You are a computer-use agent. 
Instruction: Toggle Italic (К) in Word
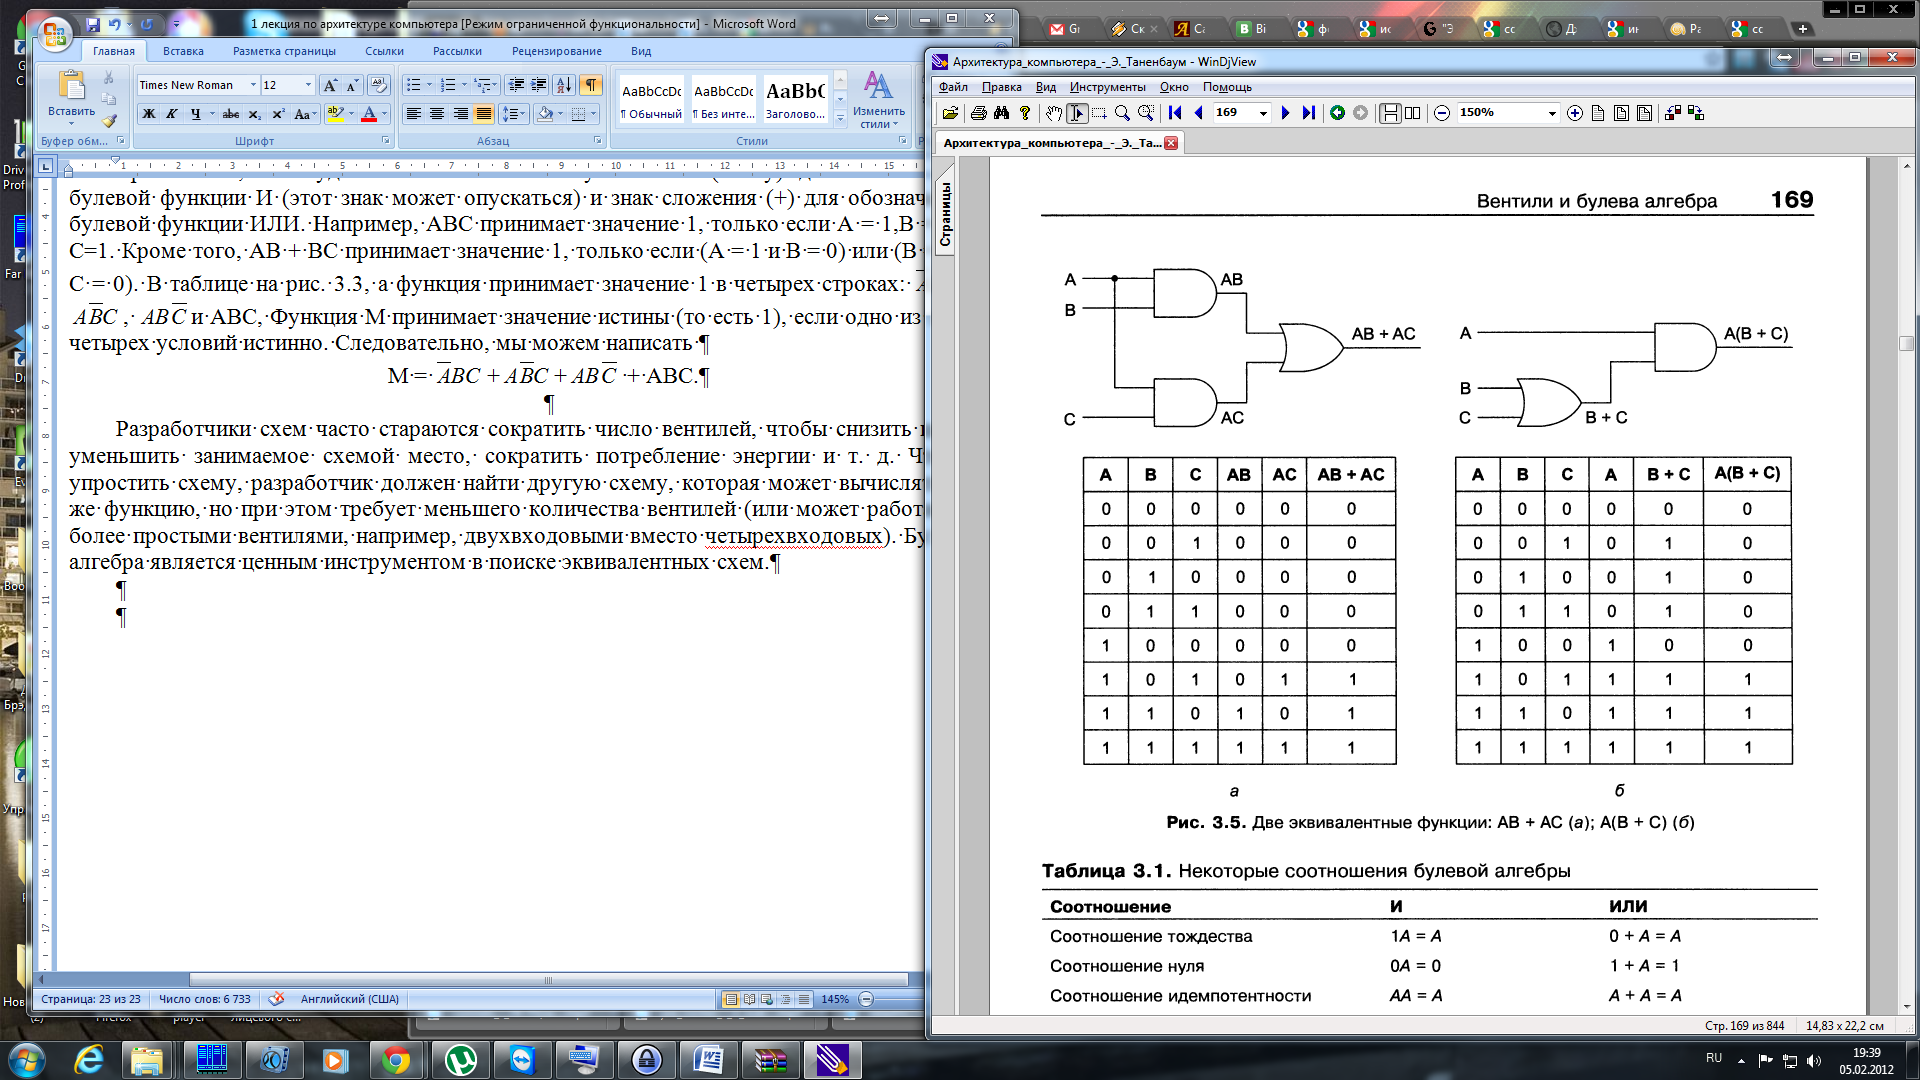(172, 114)
